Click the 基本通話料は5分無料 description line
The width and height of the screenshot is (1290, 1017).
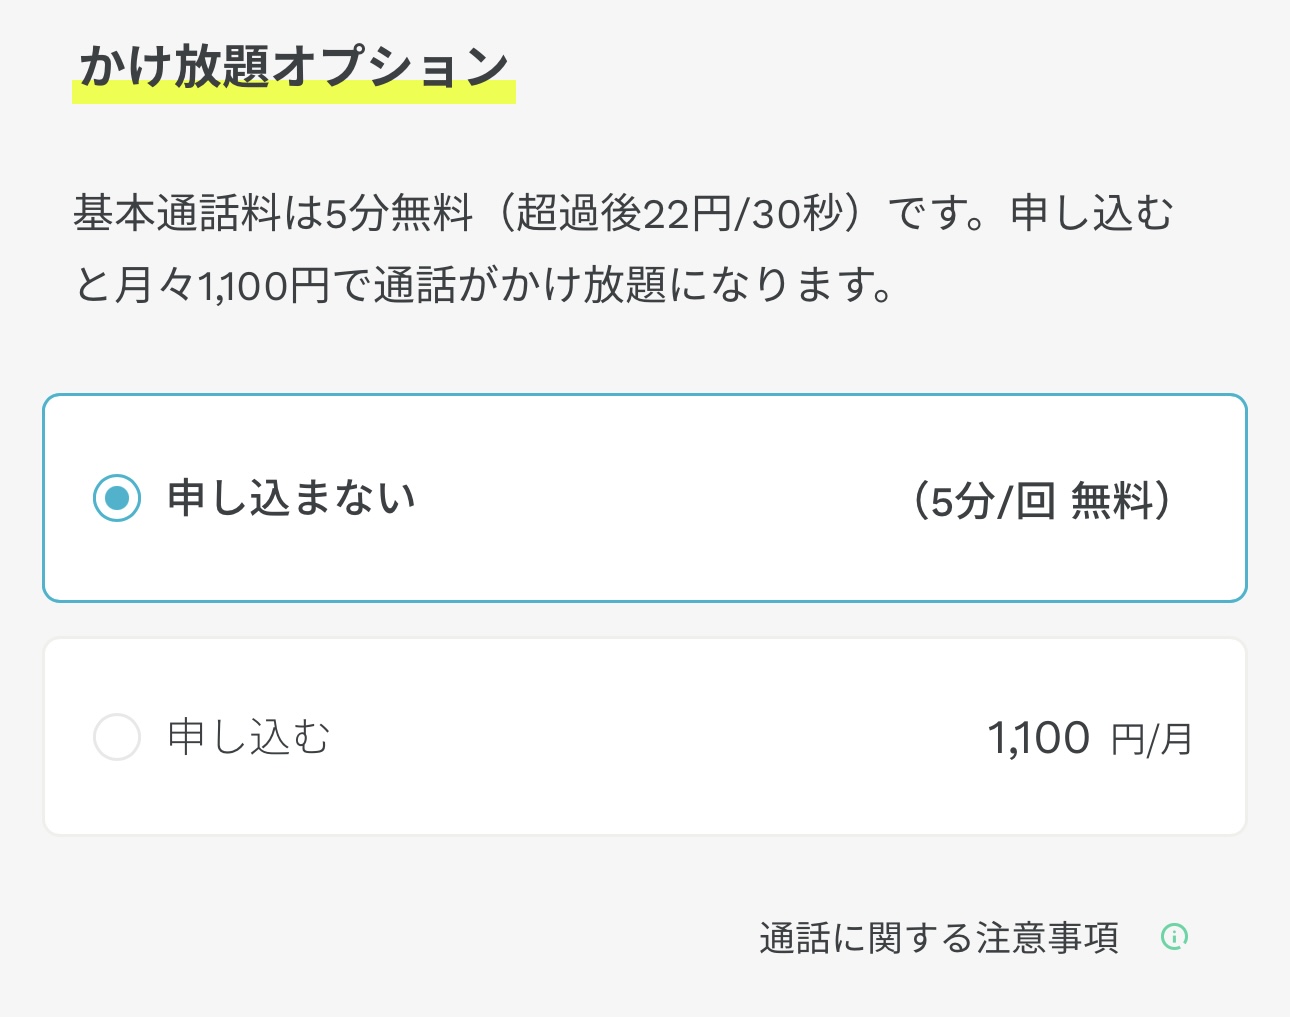click(624, 213)
